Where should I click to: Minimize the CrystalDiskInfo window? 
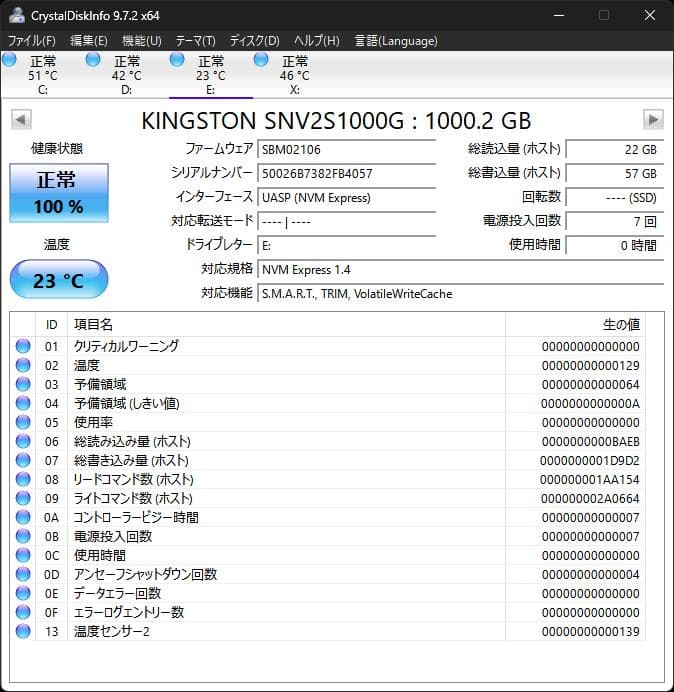559,15
